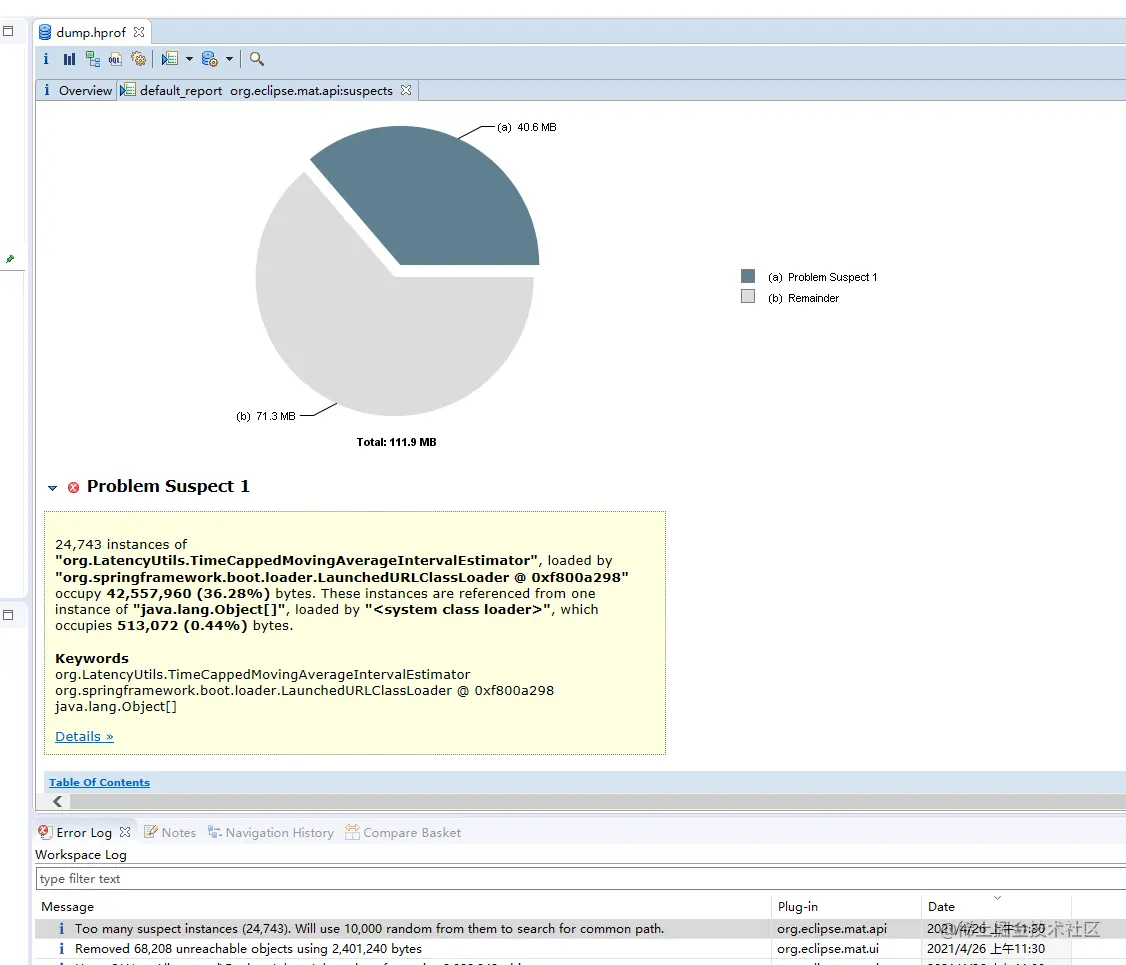This screenshot has width=1126, height=965.
Task: Click the org.eclipse.mat.api plug-in cell
Action: pyautogui.click(x=832, y=928)
